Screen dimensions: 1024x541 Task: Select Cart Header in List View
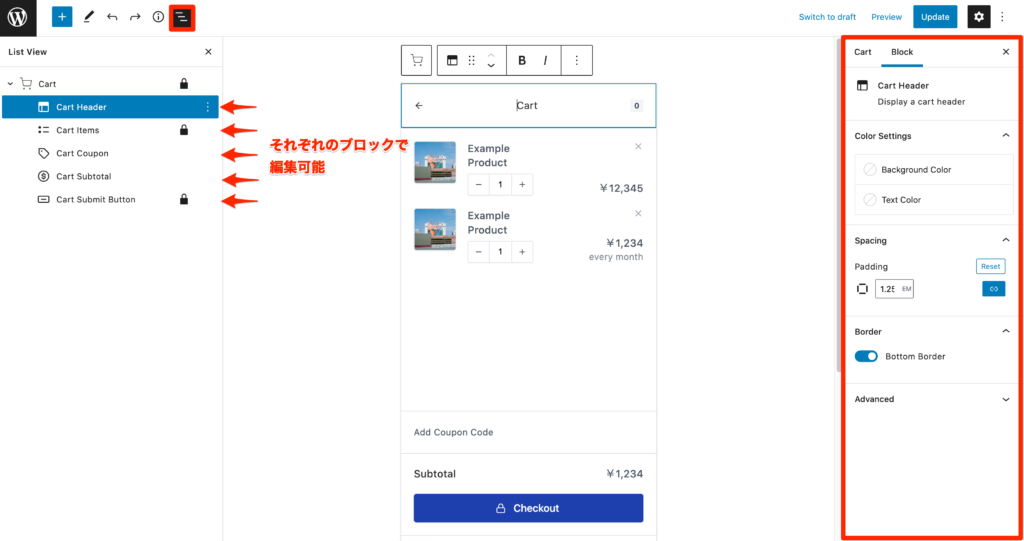110,107
